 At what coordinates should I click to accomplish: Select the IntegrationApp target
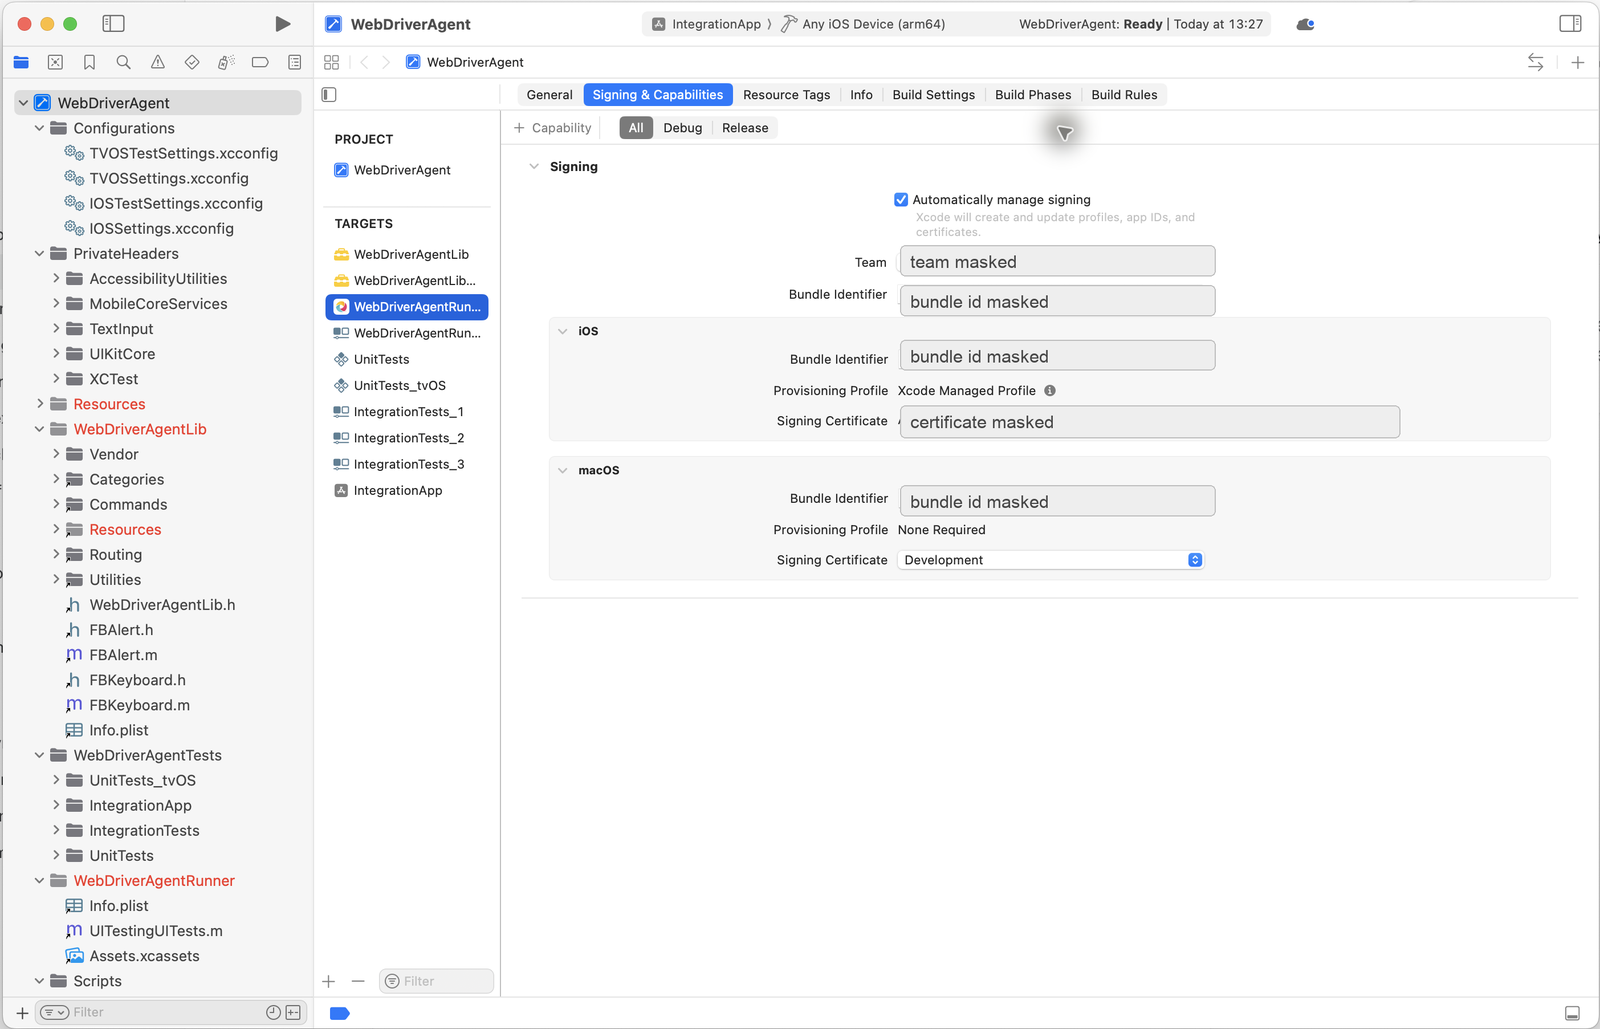coord(398,491)
